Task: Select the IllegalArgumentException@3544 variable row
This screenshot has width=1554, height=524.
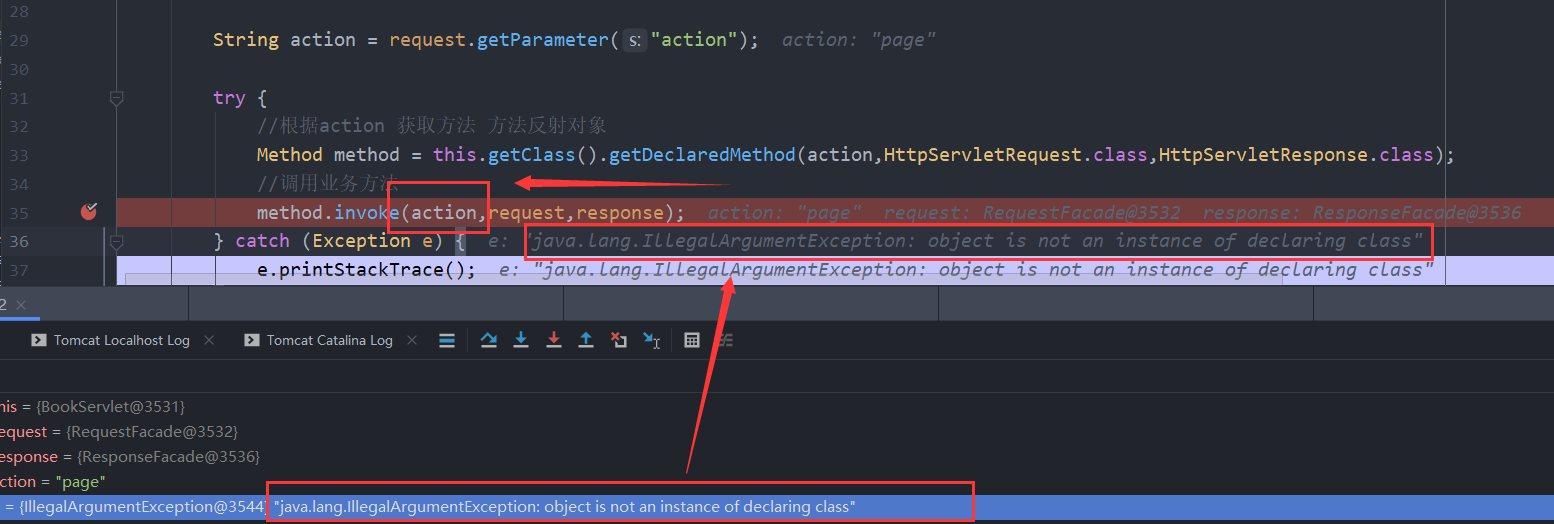Action: (777, 507)
